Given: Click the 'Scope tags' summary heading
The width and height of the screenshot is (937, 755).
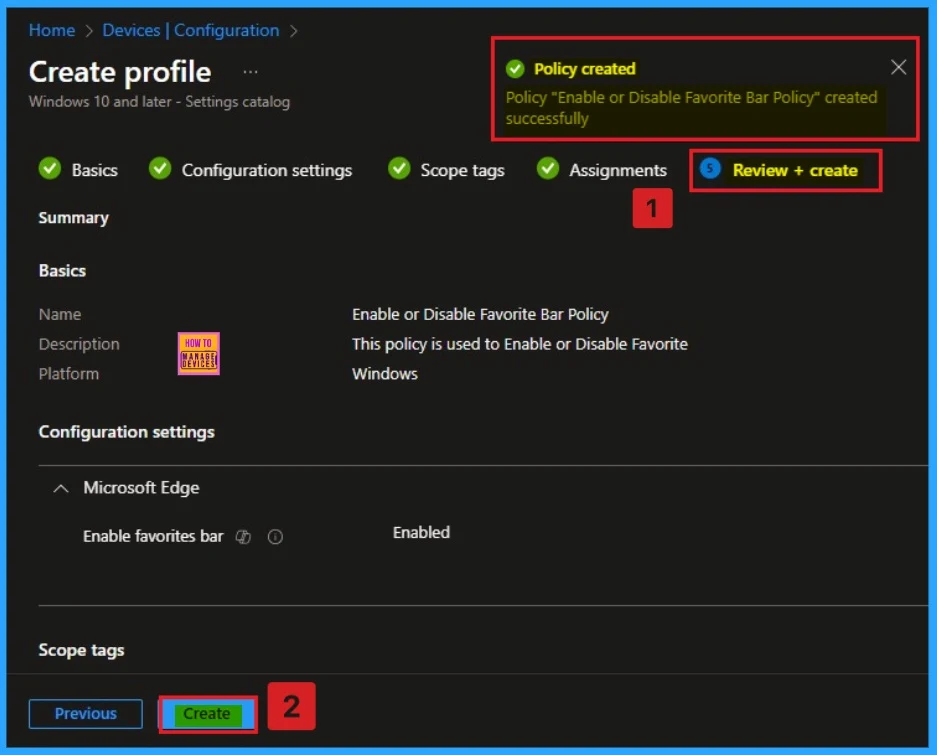Looking at the screenshot, I should pyautogui.click(x=81, y=650).
